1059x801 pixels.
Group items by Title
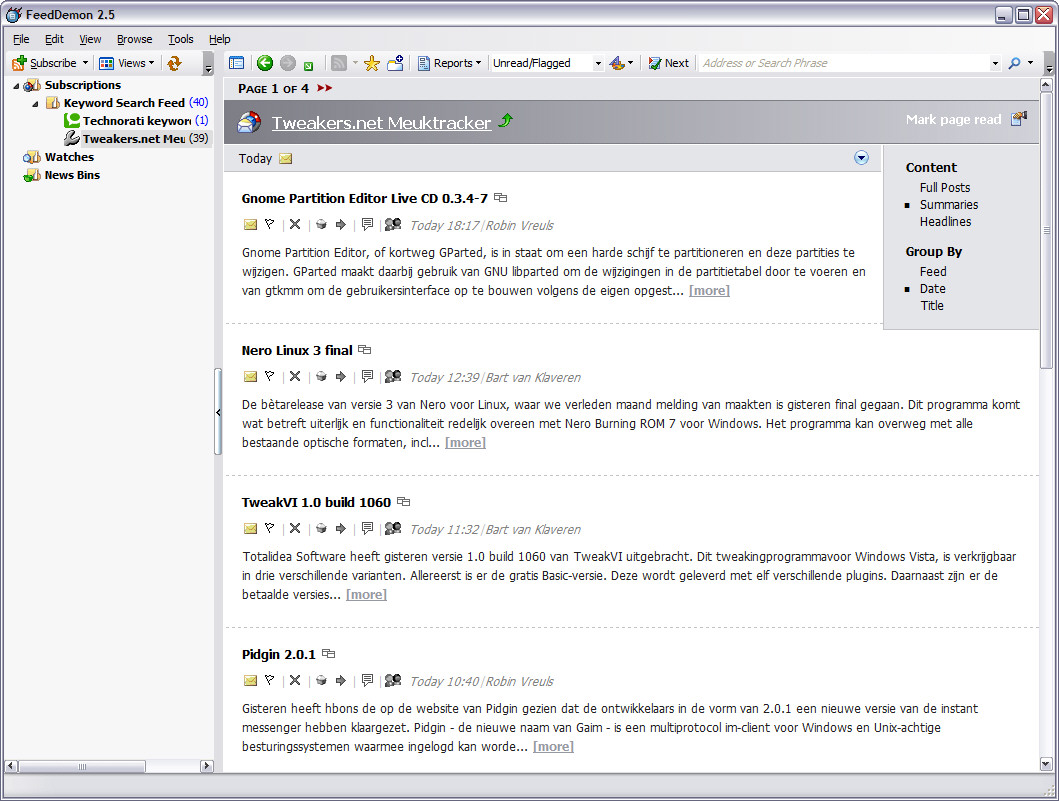point(932,305)
